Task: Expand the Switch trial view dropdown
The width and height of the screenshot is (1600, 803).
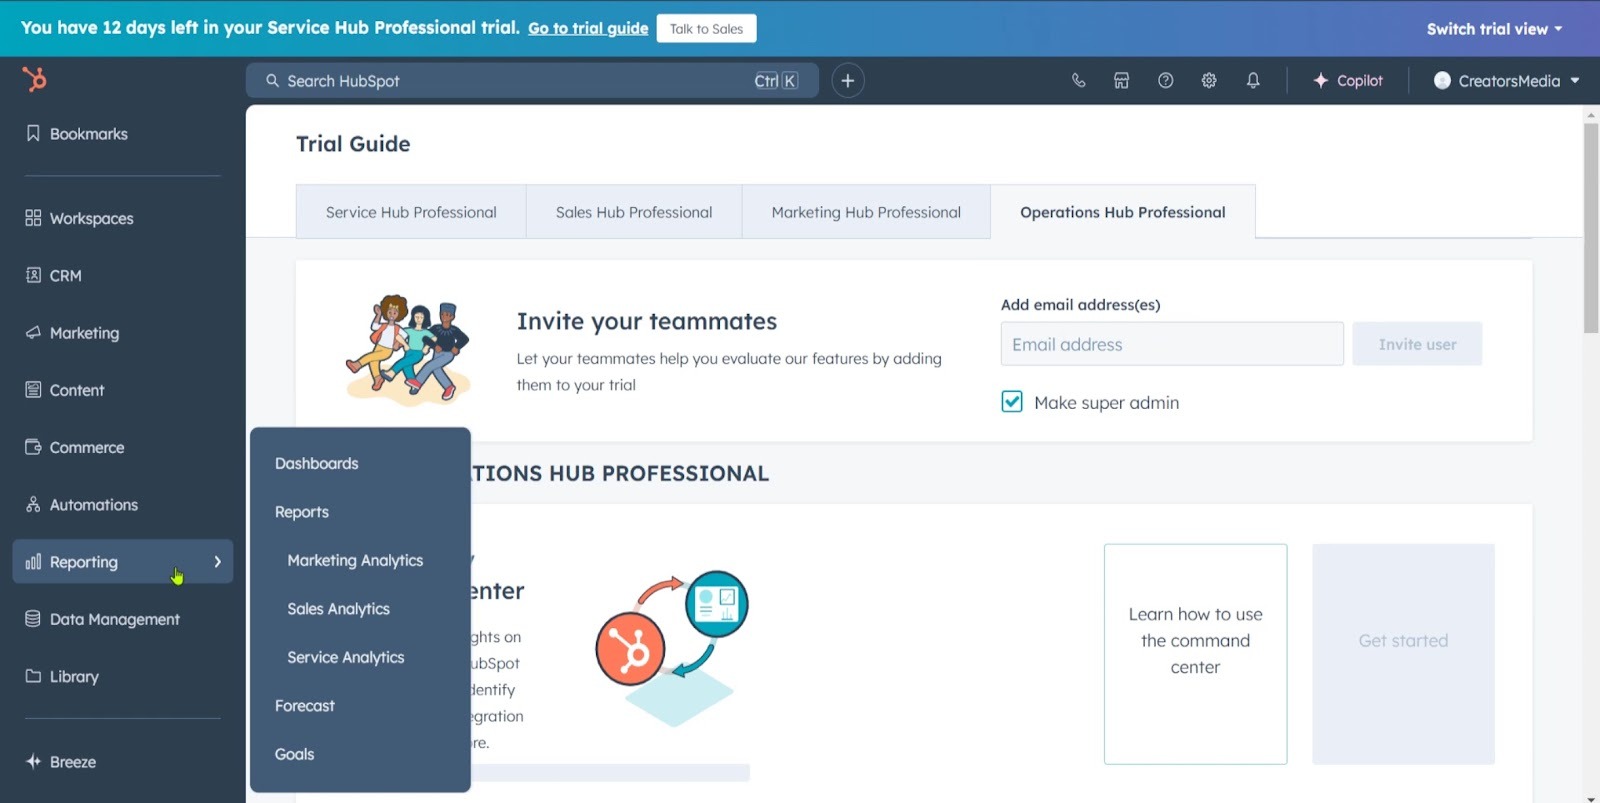Action: [x=1494, y=29]
